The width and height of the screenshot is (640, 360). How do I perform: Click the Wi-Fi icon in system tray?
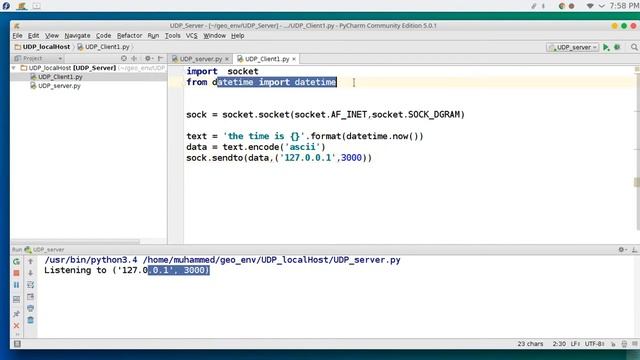[590, 6]
